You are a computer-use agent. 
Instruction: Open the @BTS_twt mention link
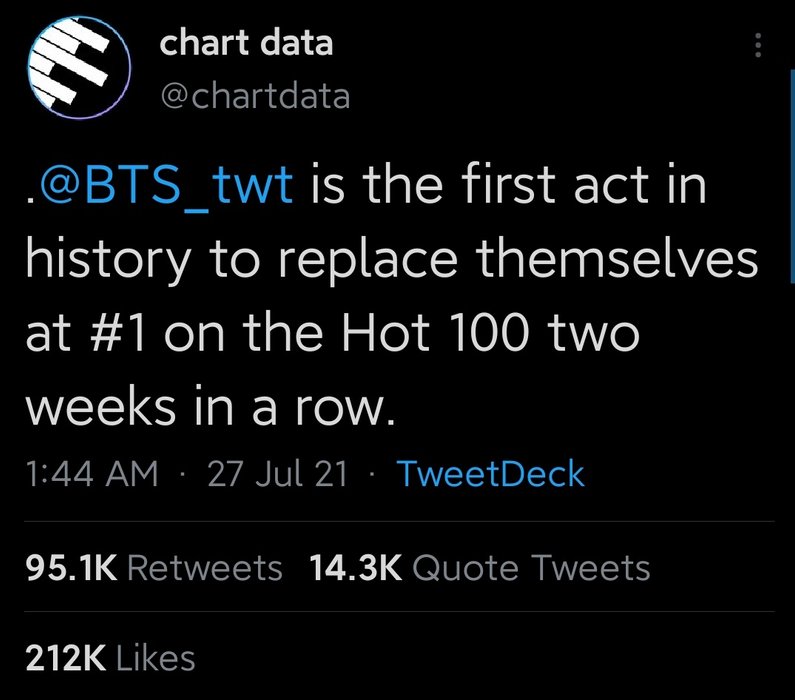click(x=166, y=185)
